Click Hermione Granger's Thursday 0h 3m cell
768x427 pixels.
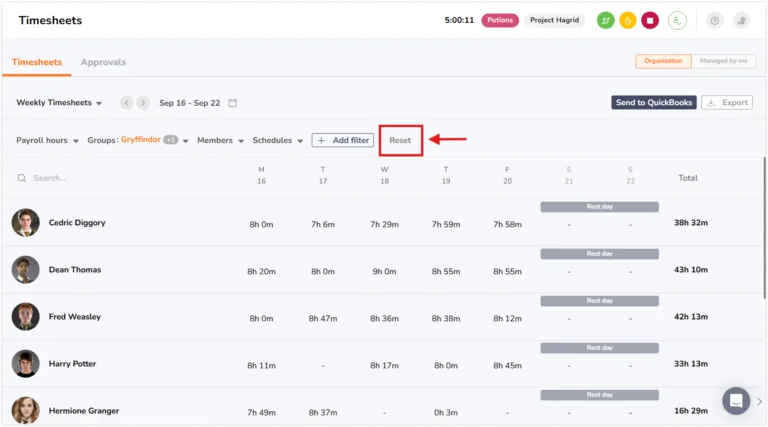tap(446, 412)
